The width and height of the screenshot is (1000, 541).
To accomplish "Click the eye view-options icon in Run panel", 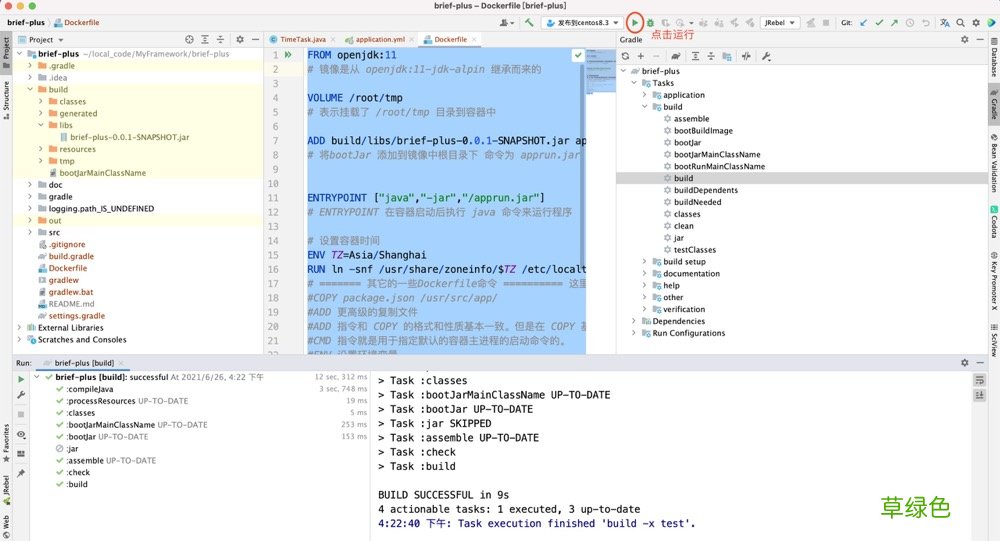I will (x=21, y=434).
